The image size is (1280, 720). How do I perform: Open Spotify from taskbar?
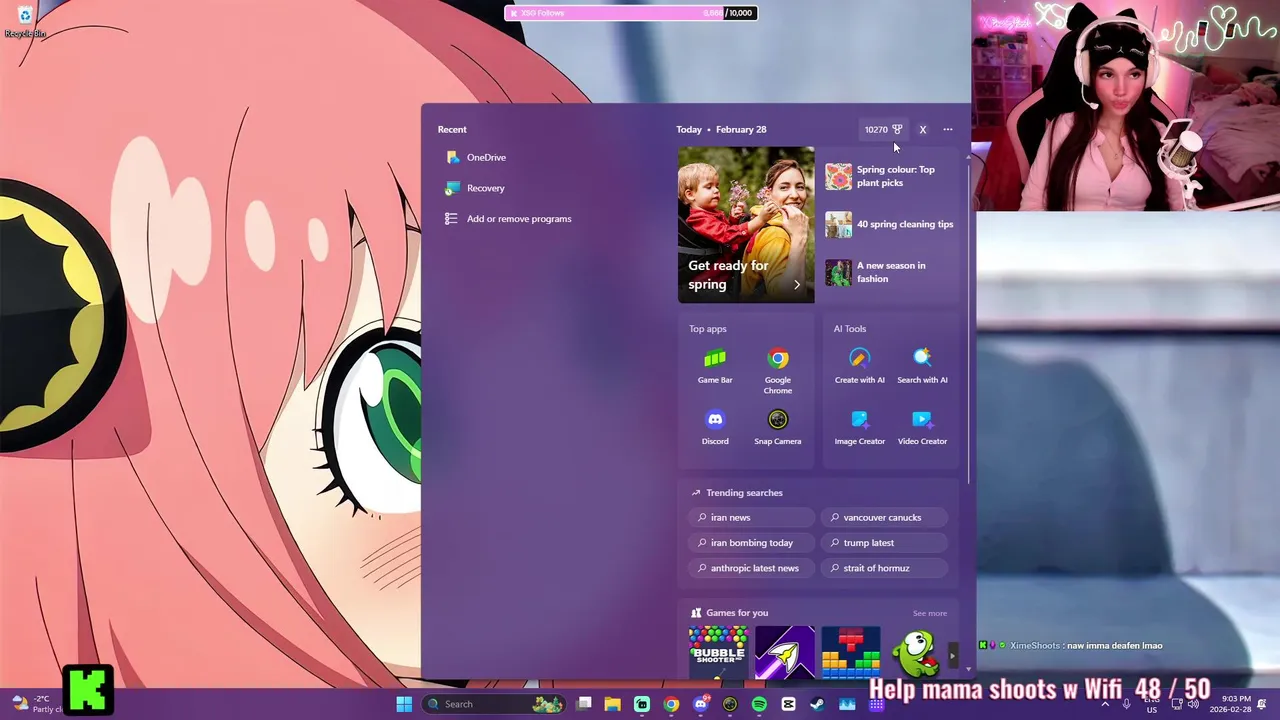(759, 704)
